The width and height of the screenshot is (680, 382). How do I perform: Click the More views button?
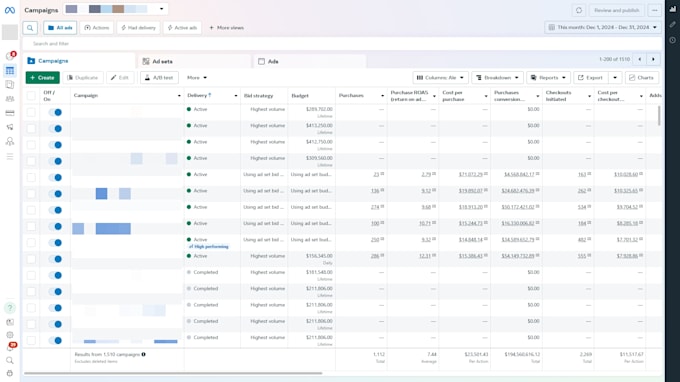(226, 28)
